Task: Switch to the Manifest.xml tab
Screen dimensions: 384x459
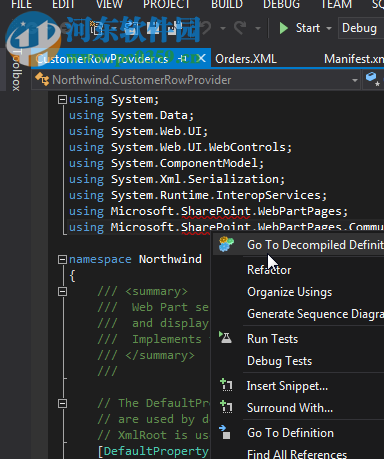Action: (354, 59)
